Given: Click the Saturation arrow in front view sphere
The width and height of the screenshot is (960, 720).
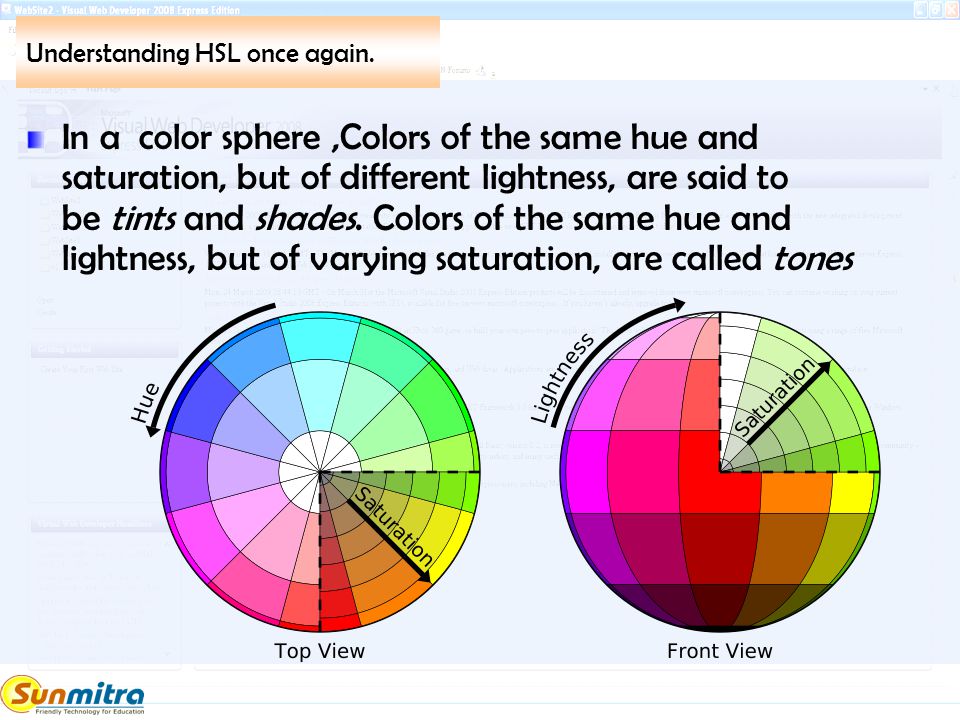Looking at the screenshot, I should point(789,402).
